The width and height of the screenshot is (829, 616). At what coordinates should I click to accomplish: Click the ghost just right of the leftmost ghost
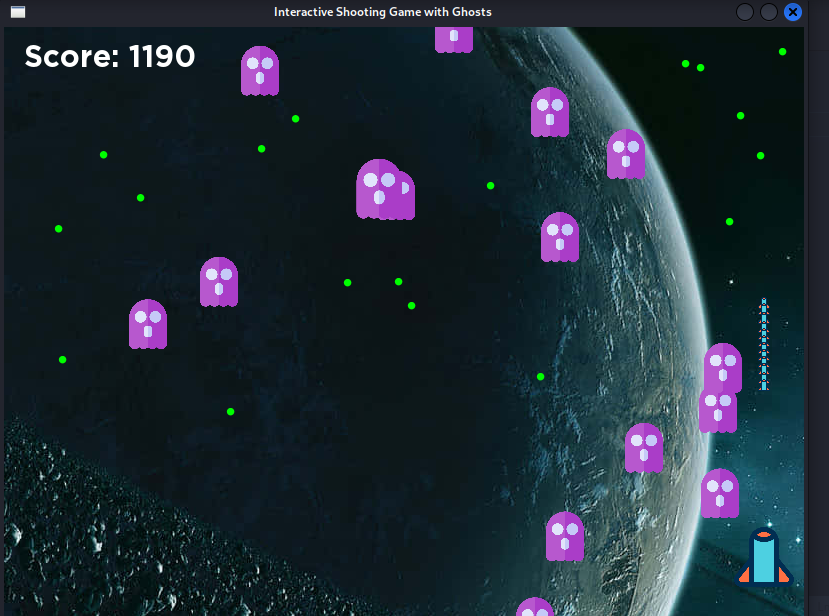[219, 282]
